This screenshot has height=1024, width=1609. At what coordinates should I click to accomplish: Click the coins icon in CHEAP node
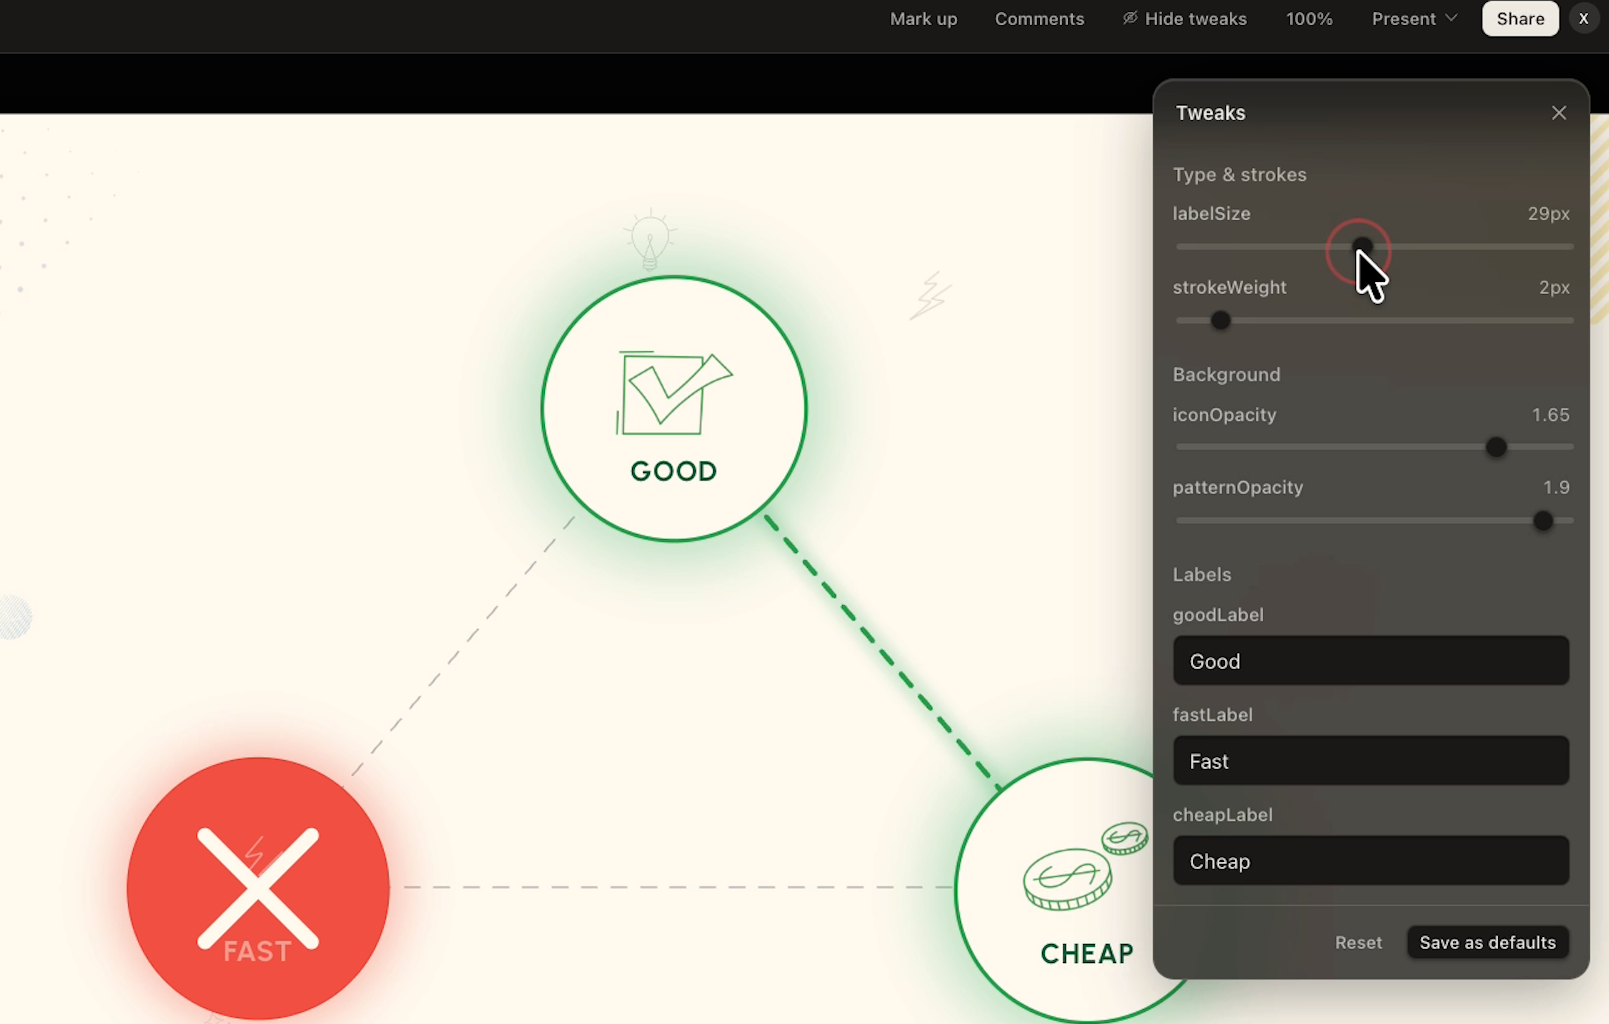click(1085, 866)
